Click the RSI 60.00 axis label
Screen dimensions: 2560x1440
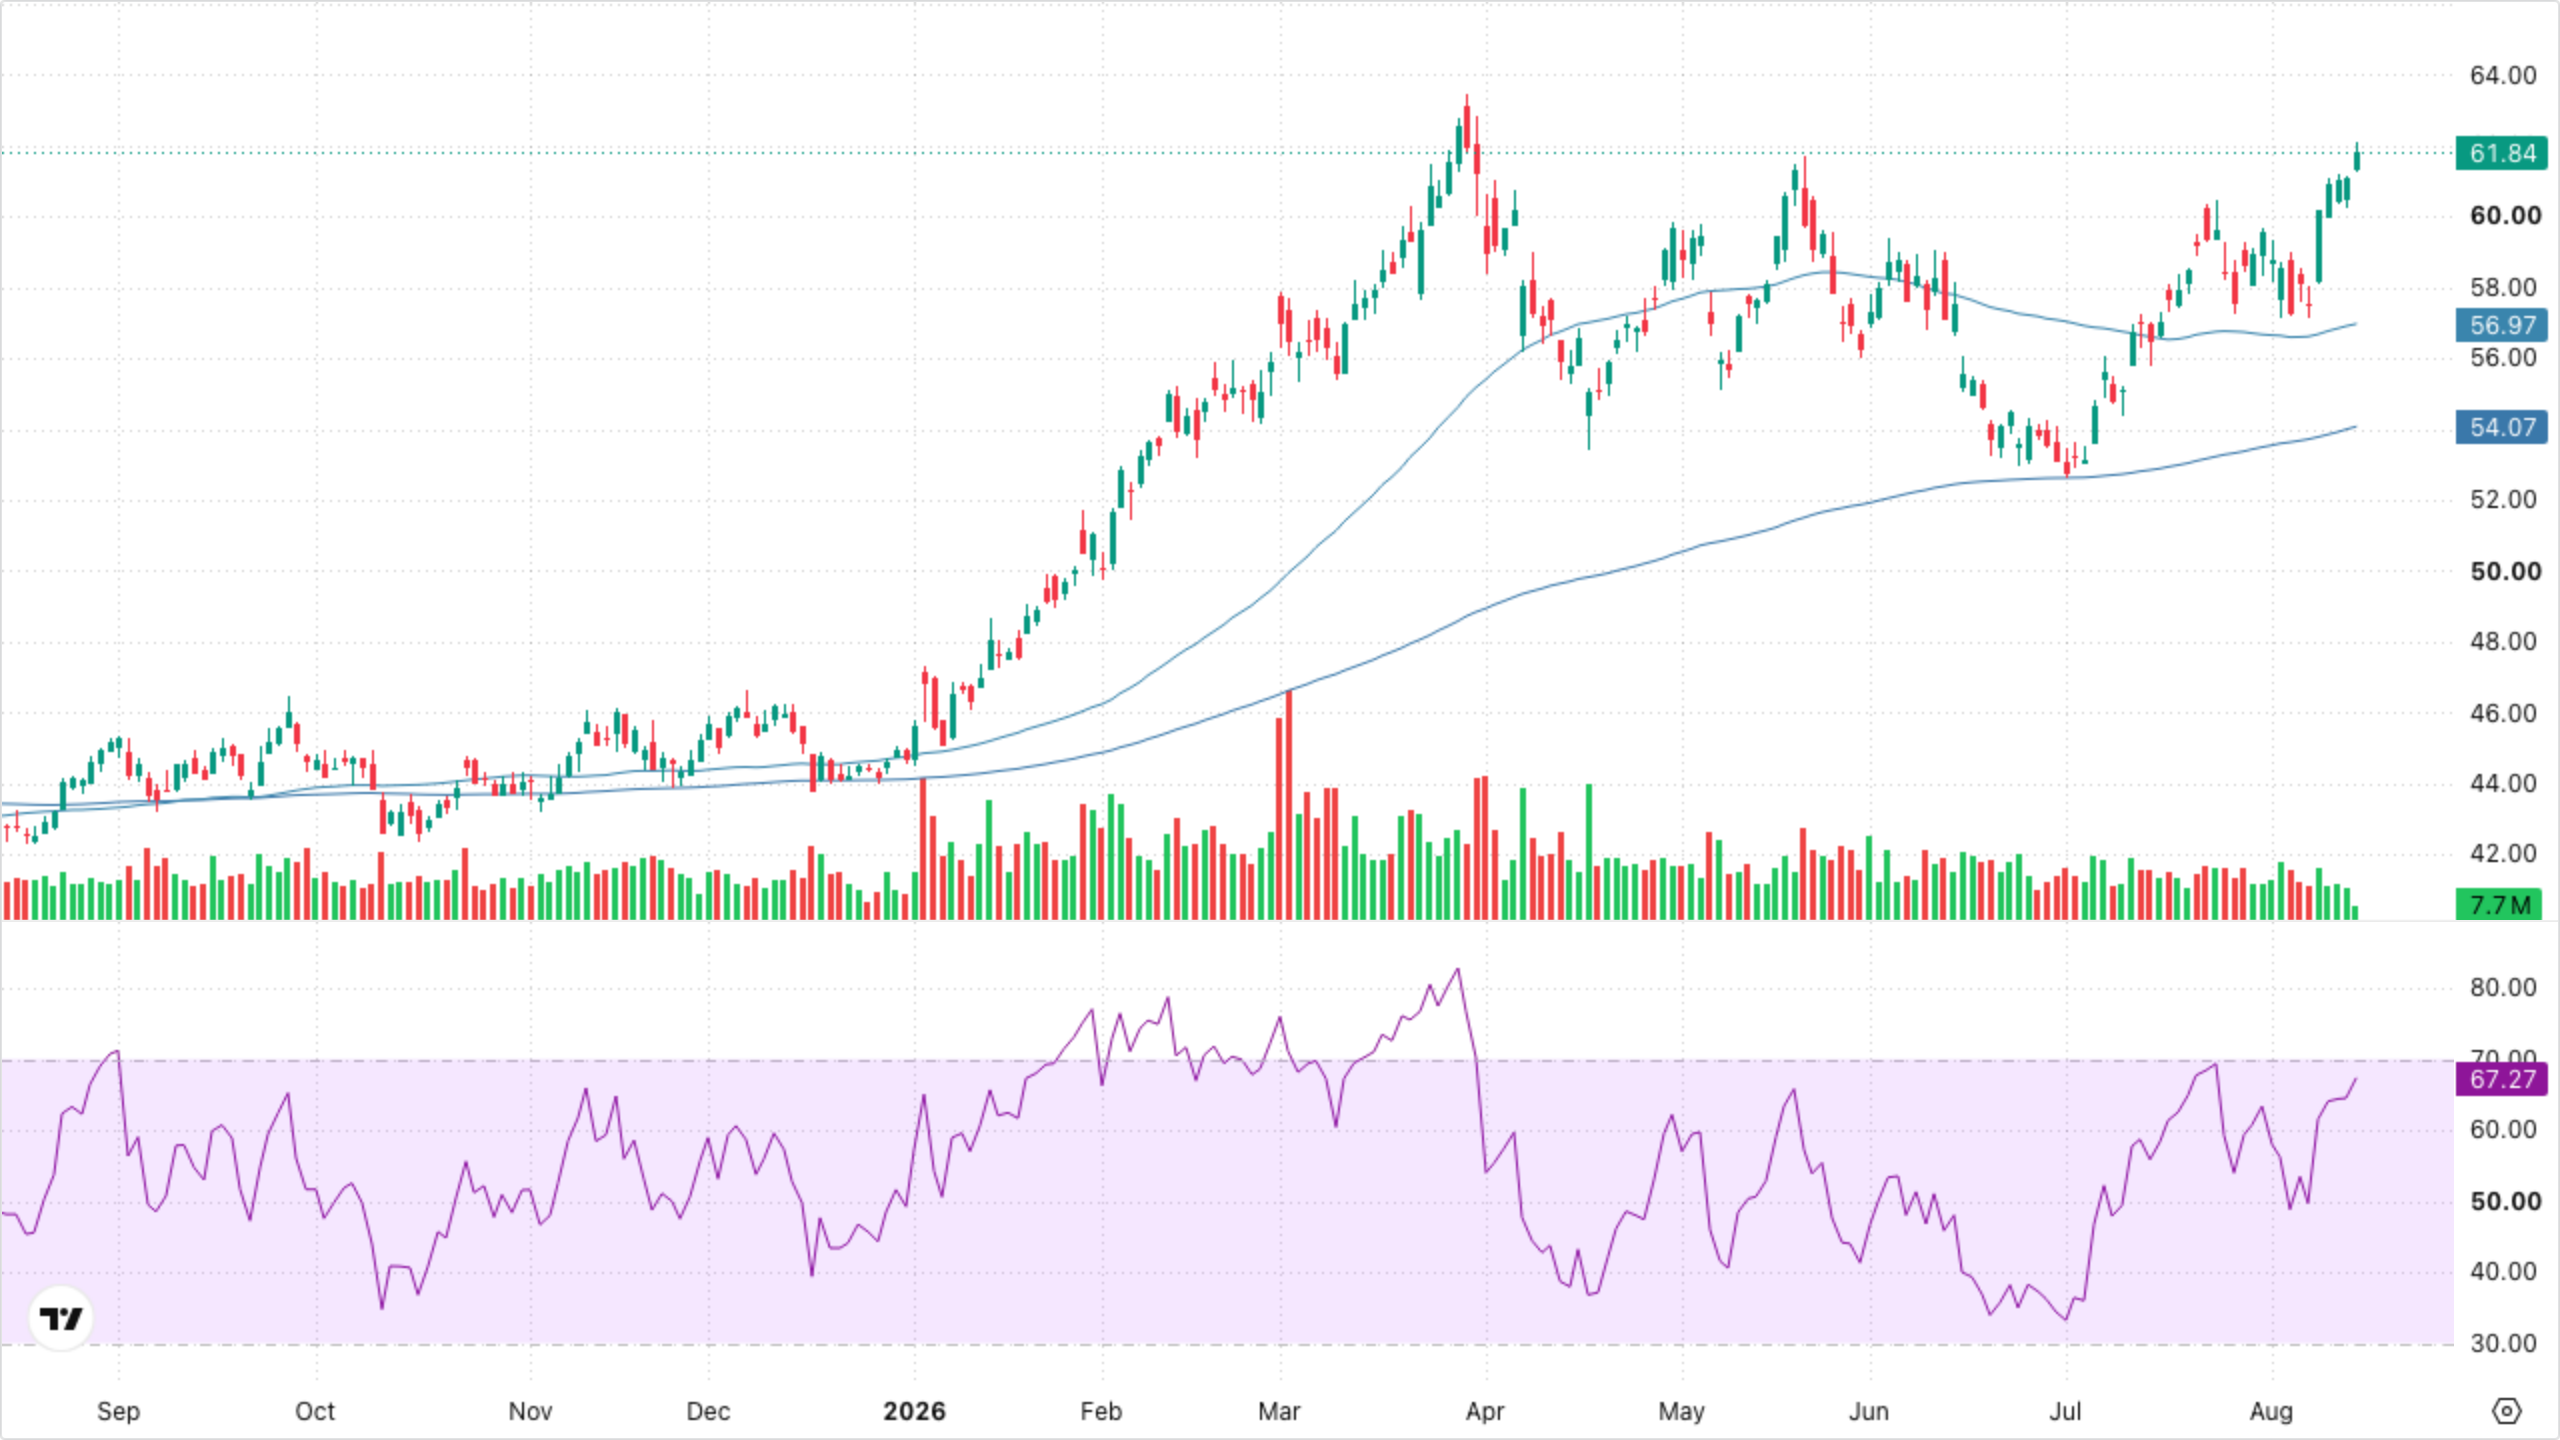pyautogui.click(x=2503, y=1129)
